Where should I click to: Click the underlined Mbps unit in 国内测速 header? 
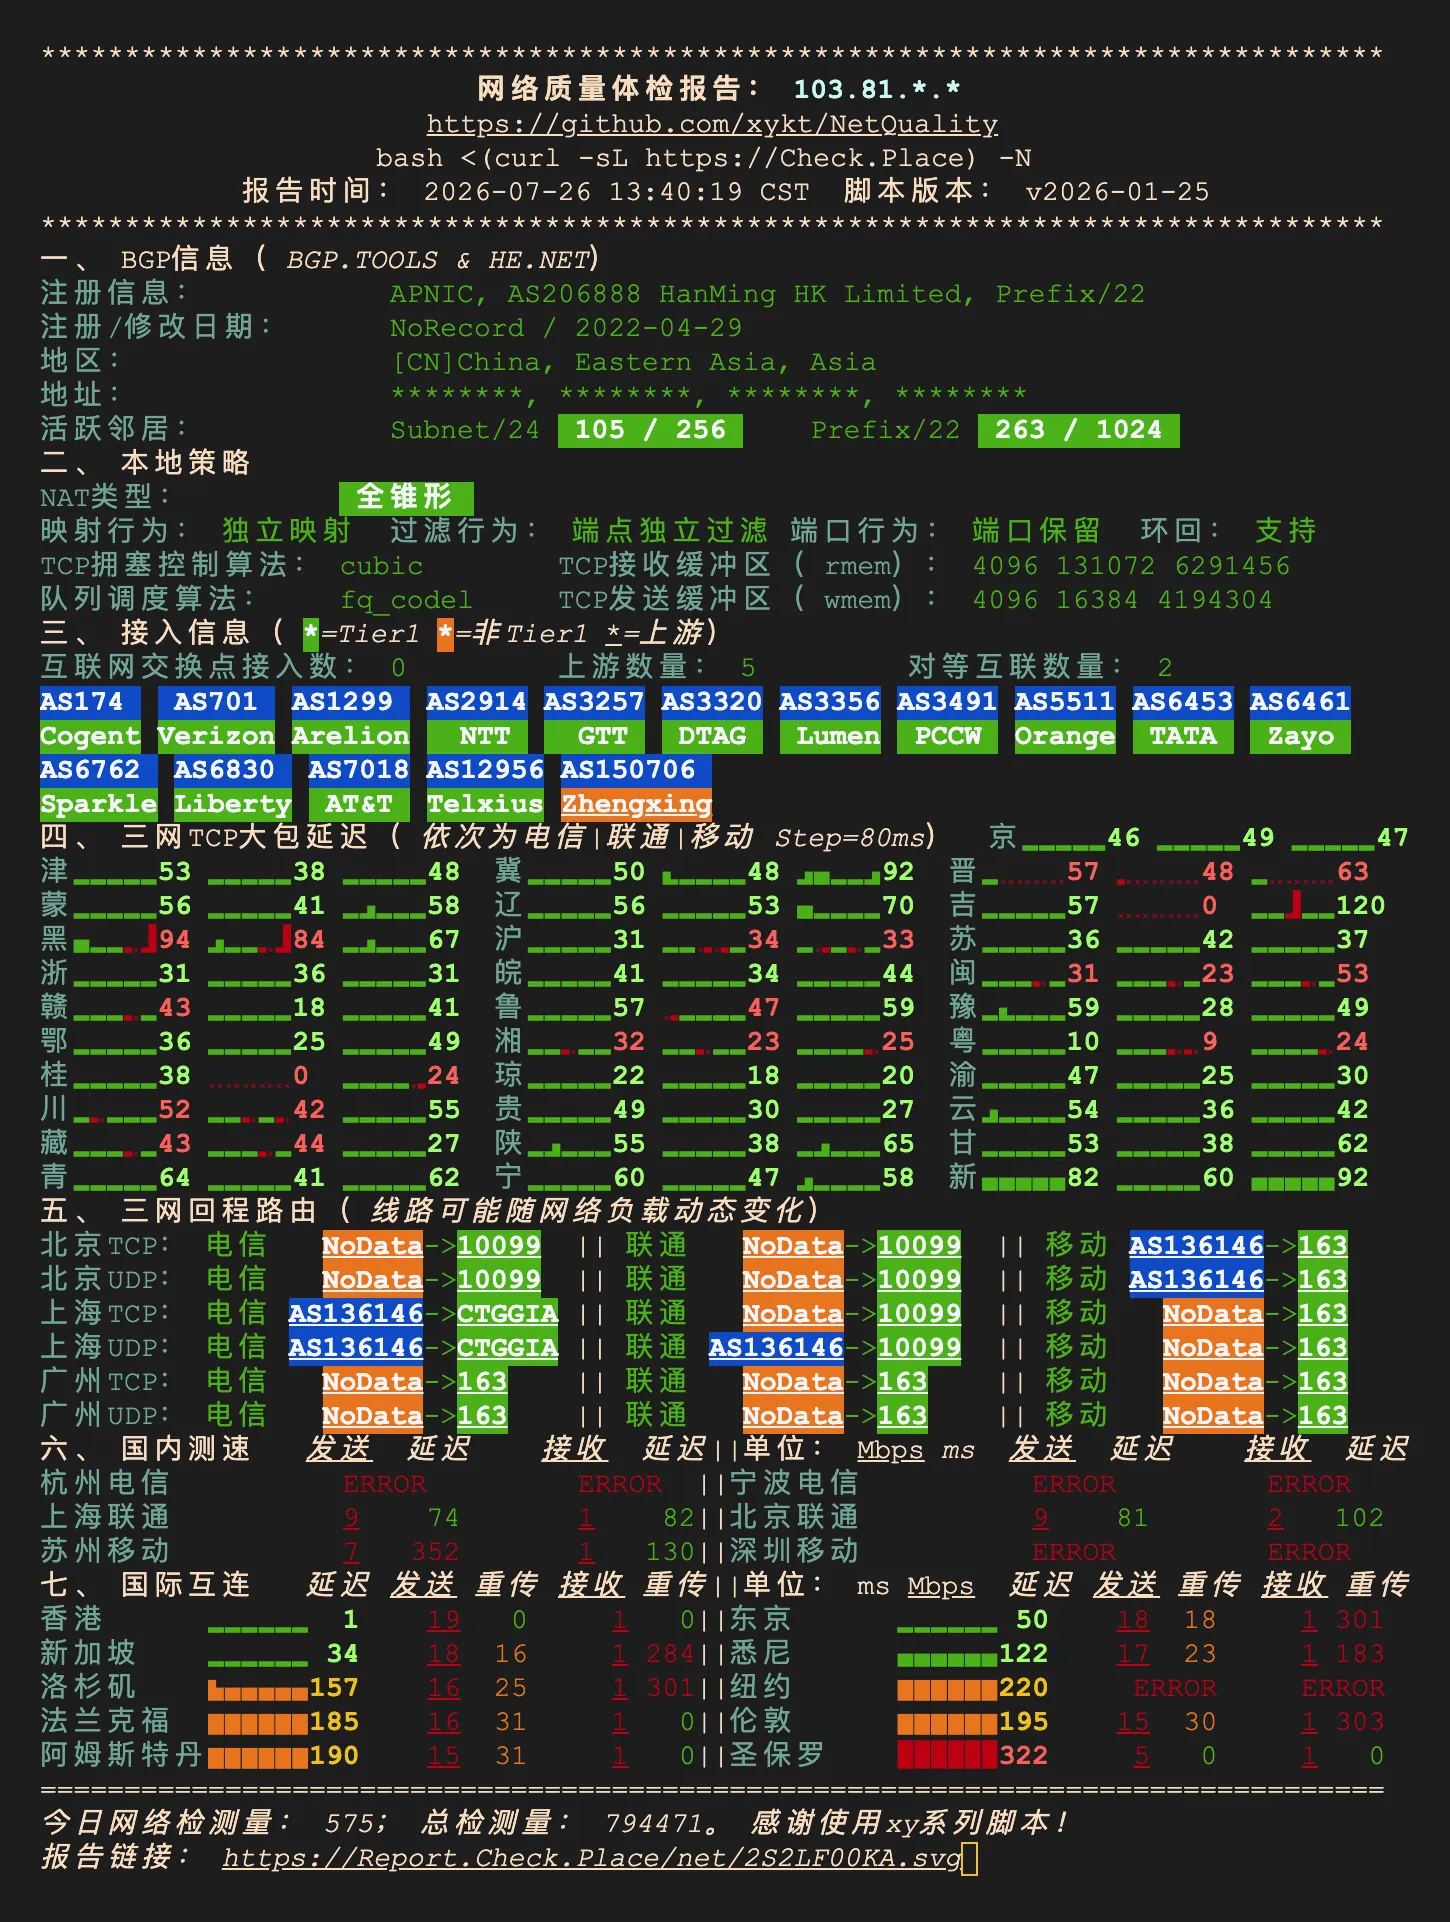[890, 1450]
